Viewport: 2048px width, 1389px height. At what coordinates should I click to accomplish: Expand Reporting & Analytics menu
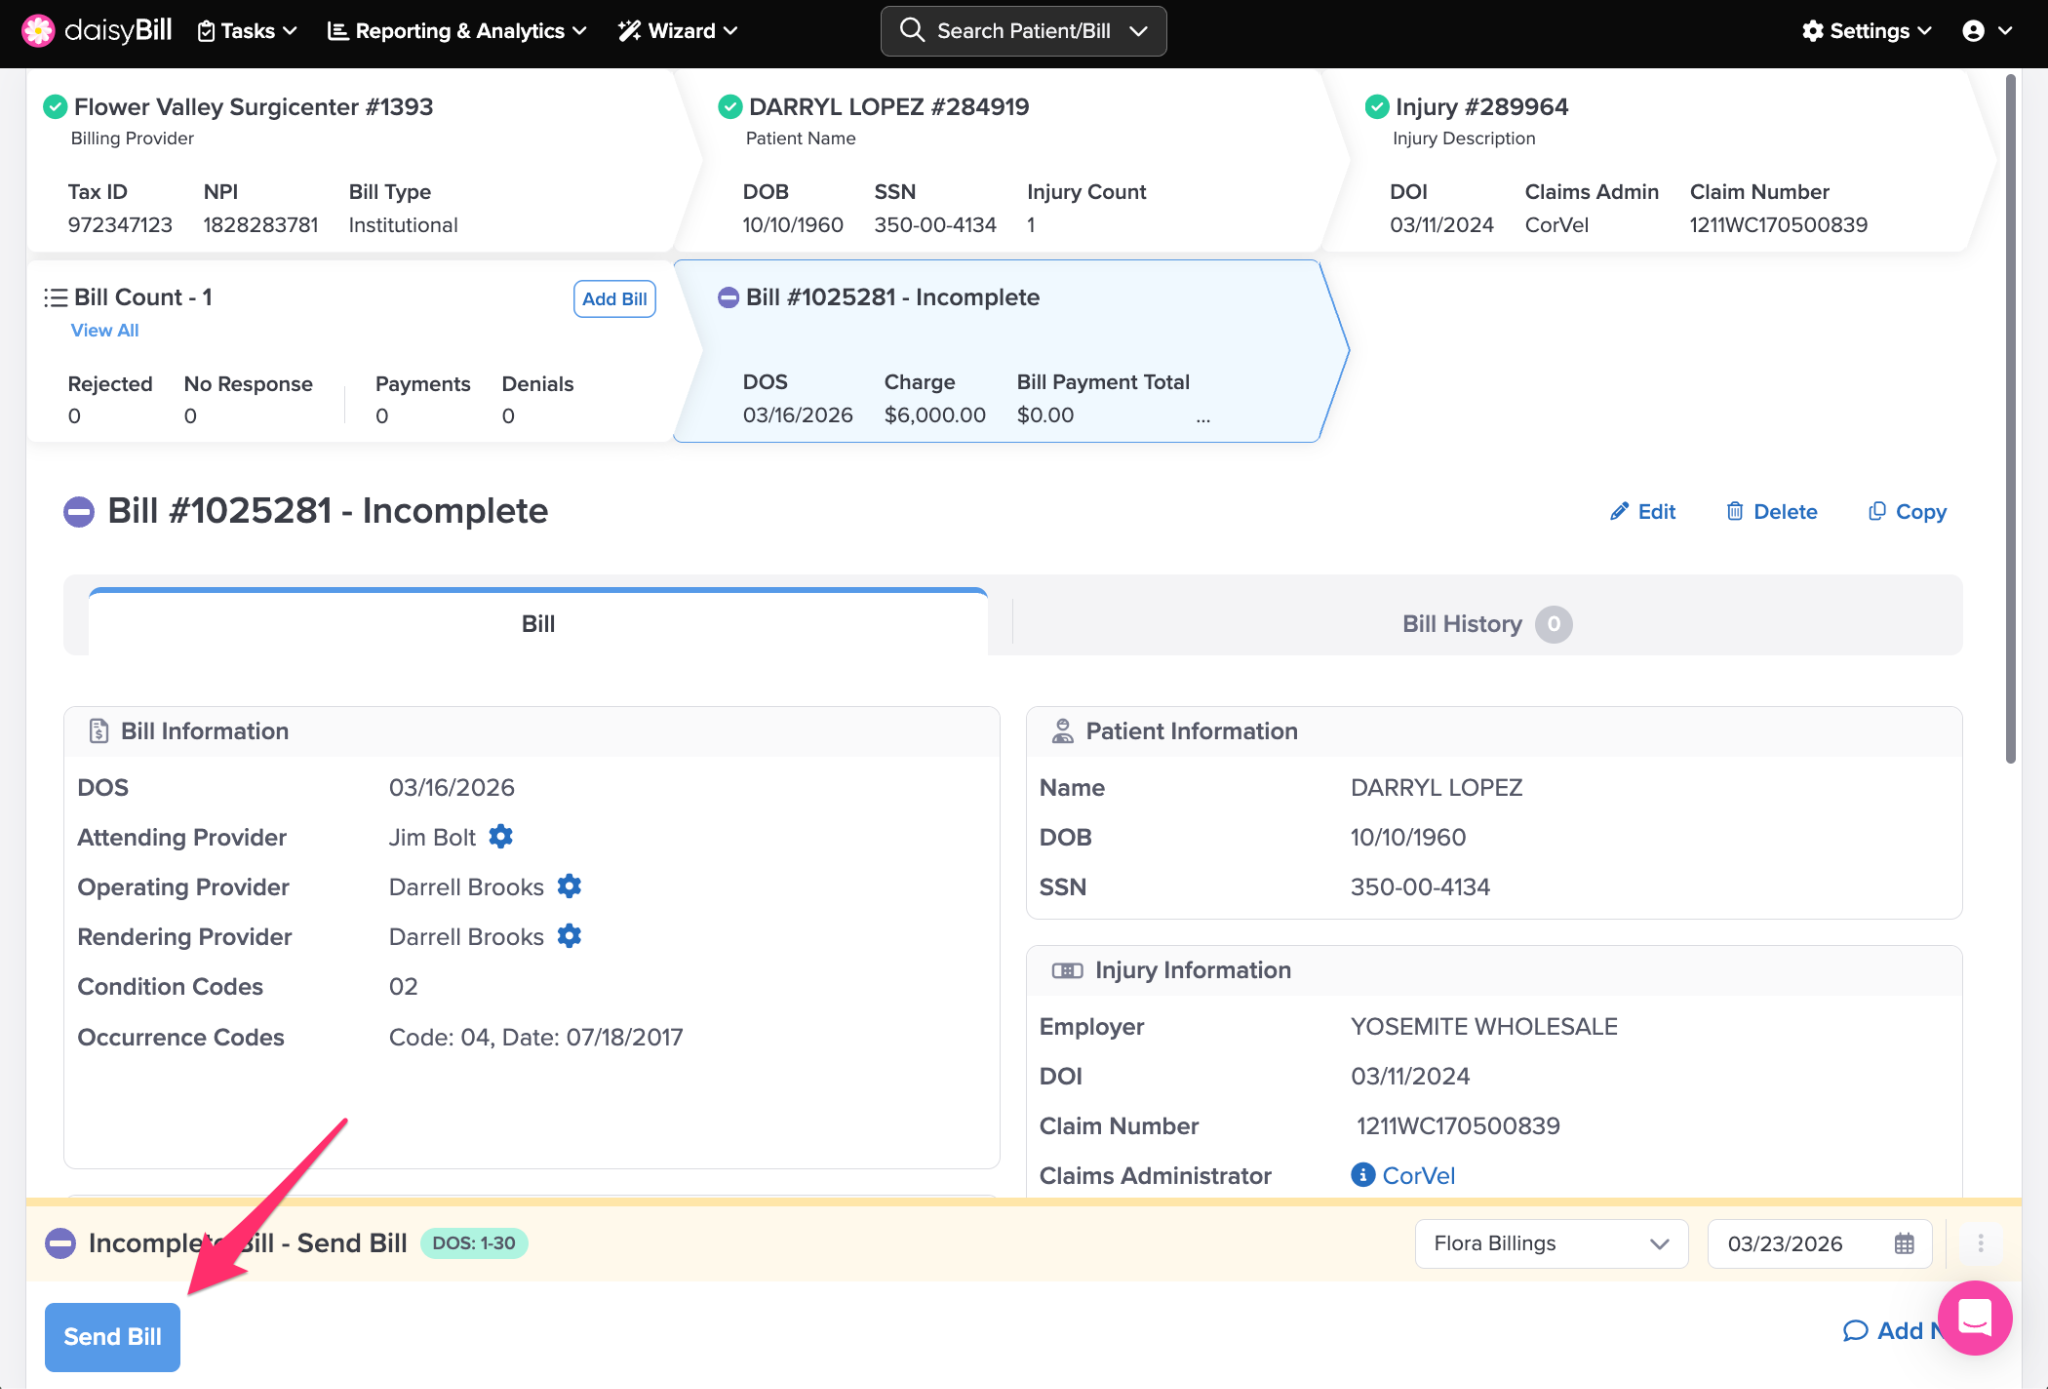tap(457, 30)
